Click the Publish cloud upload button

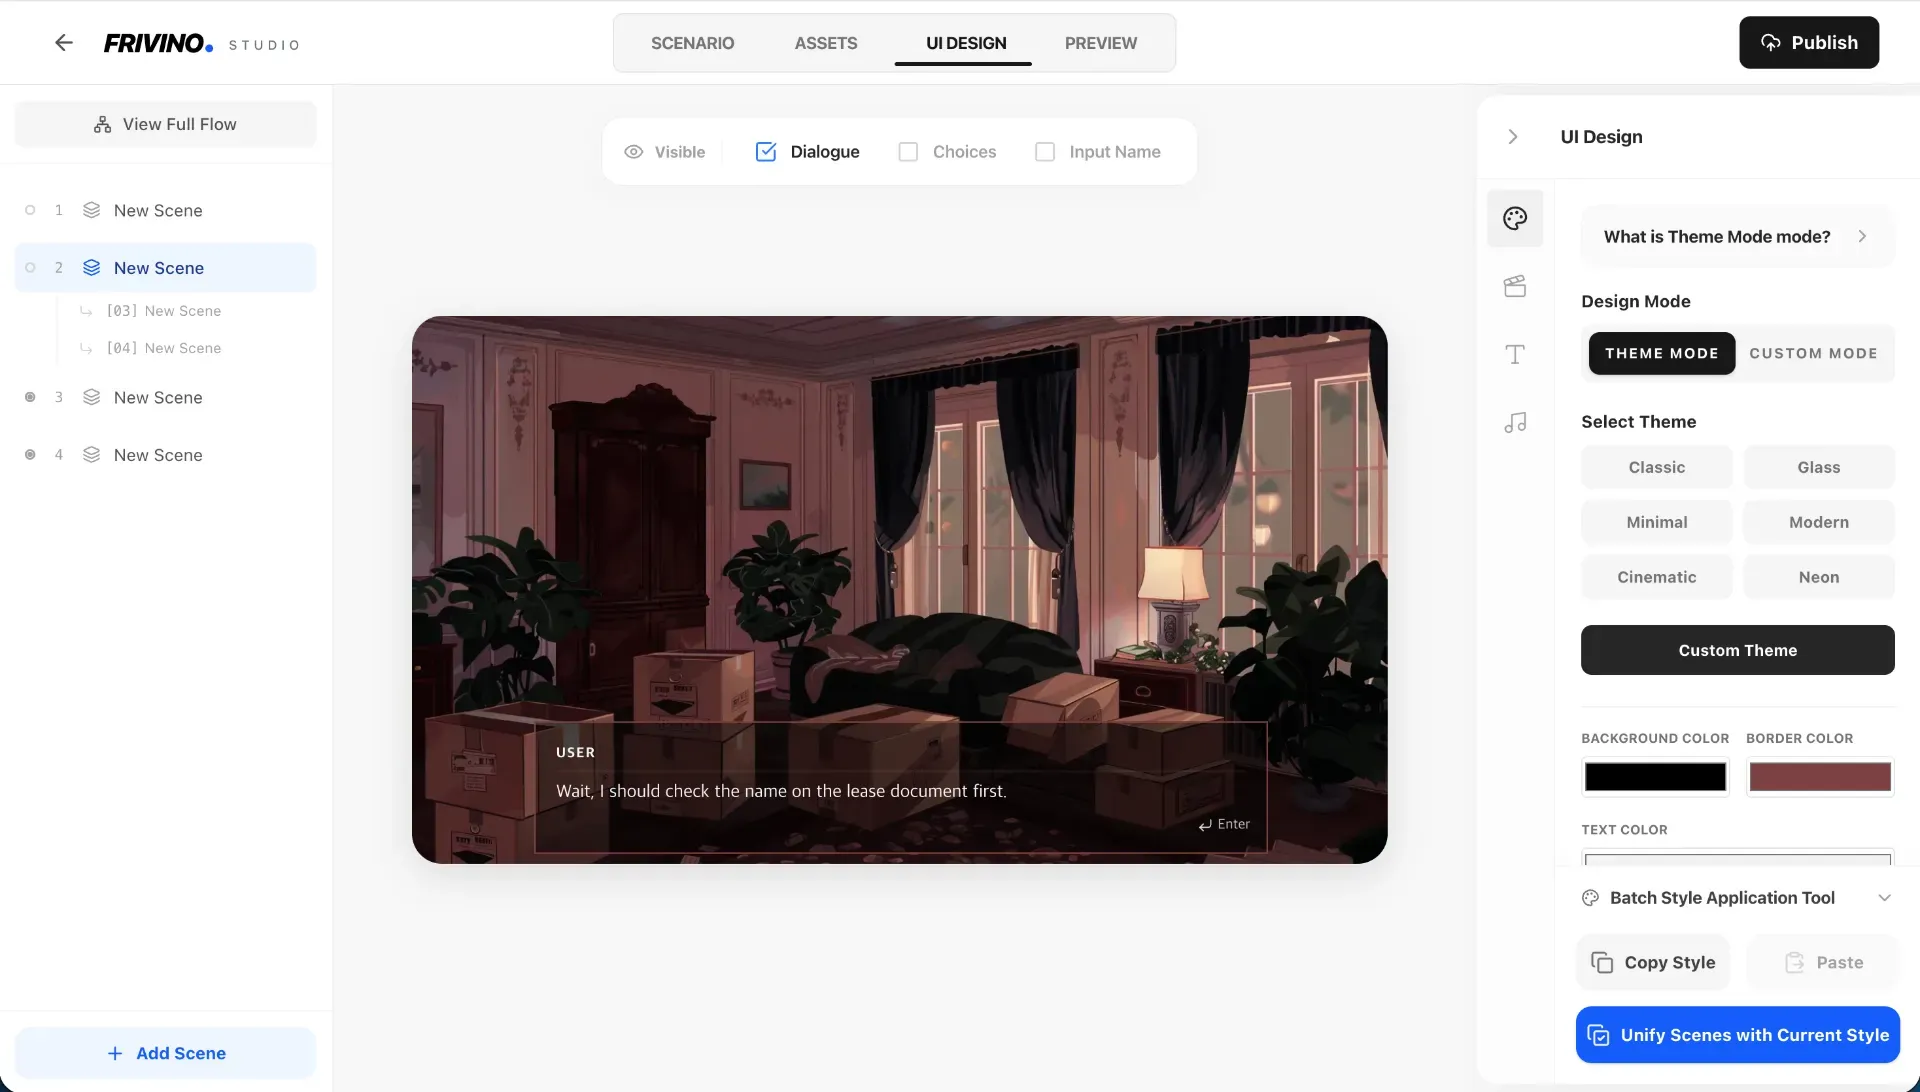tap(1809, 43)
